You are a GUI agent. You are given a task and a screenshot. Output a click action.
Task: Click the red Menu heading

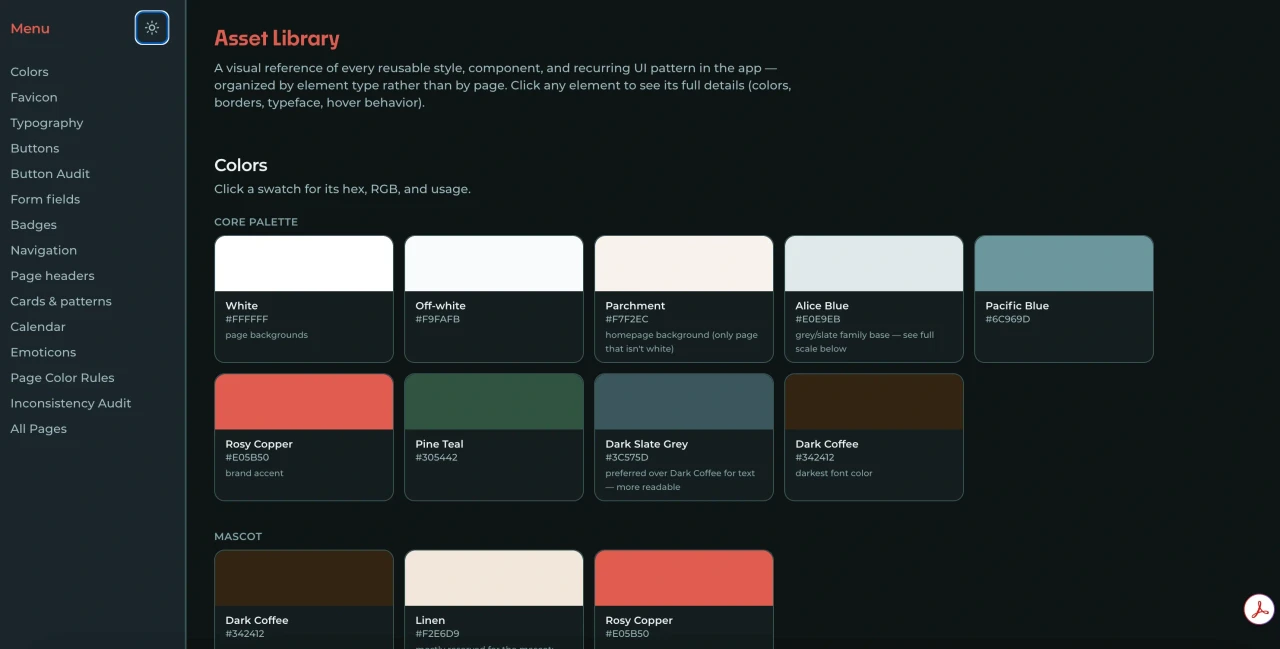(x=30, y=28)
